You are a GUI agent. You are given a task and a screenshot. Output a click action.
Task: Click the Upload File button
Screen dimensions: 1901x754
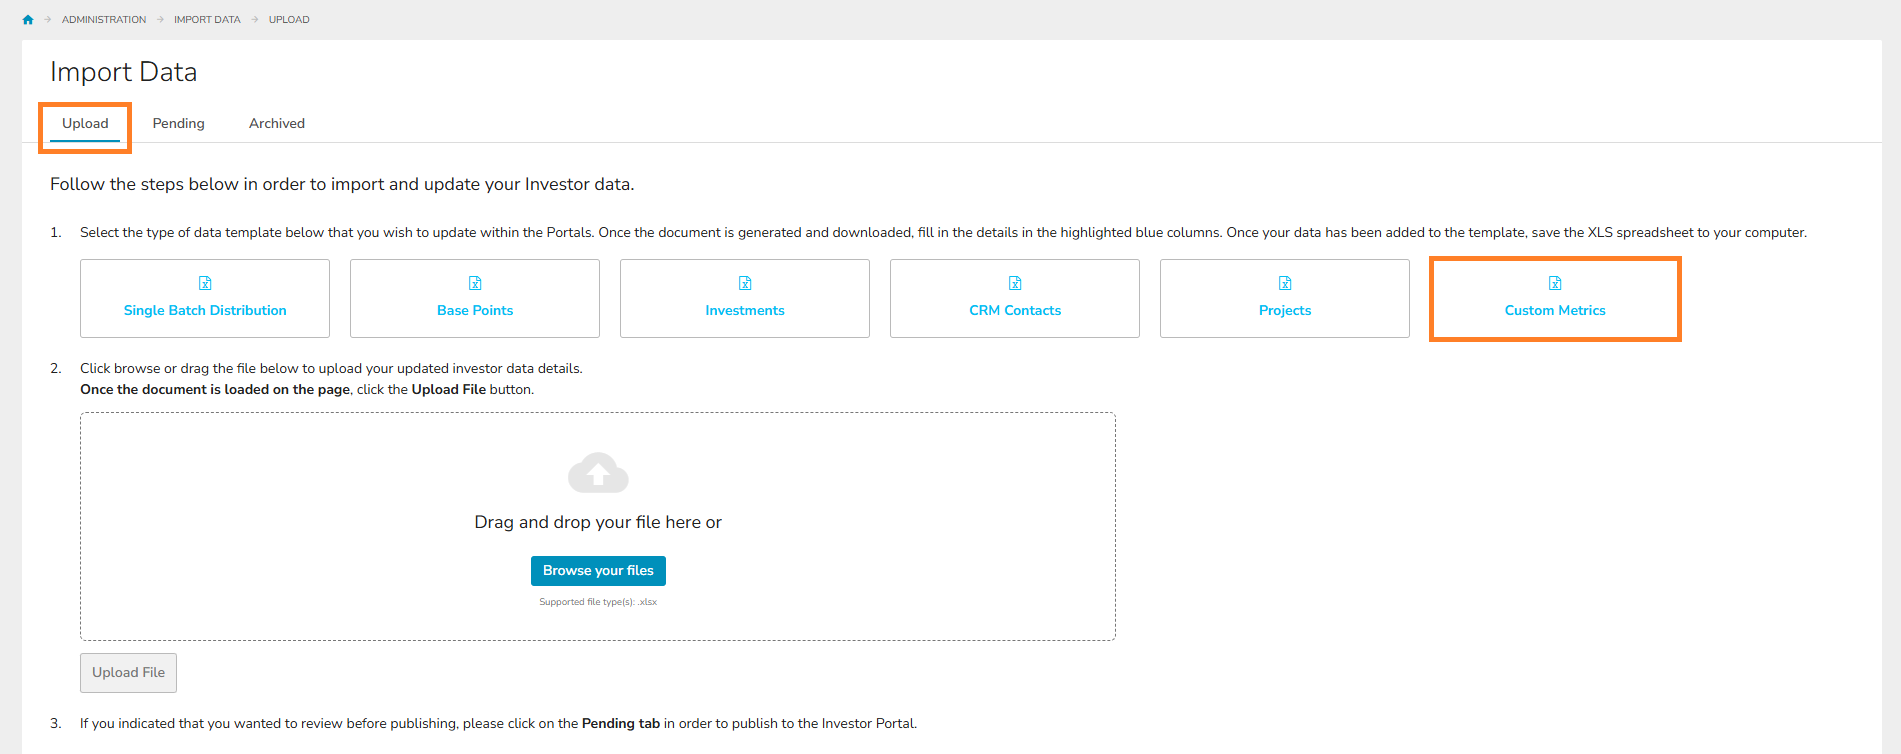click(x=128, y=673)
